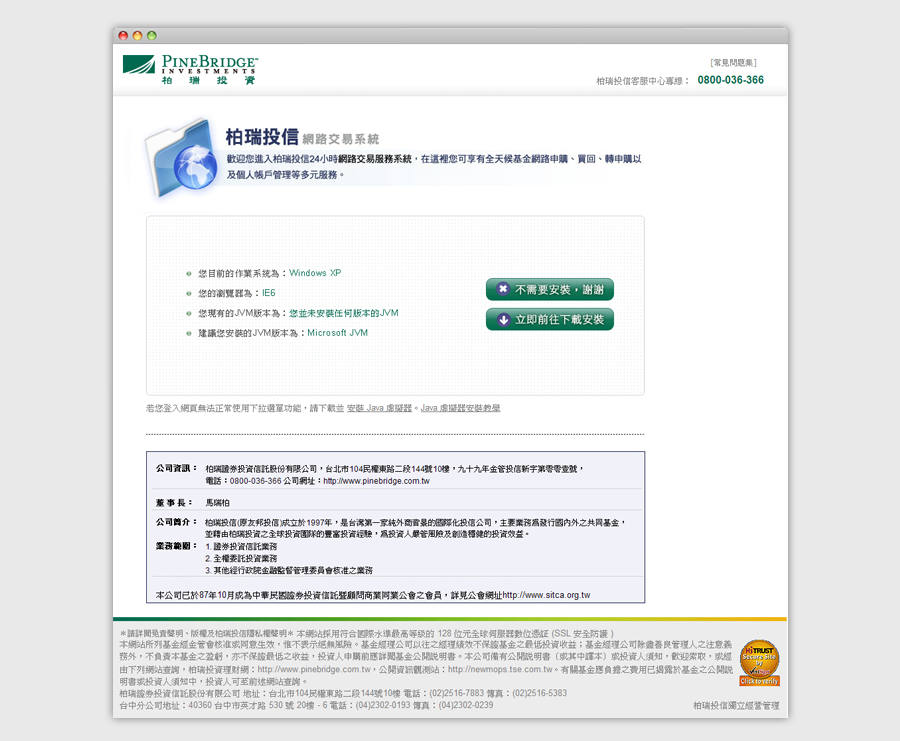
Task: Minimize the window with the yellow button
Action: click(x=137, y=36)
